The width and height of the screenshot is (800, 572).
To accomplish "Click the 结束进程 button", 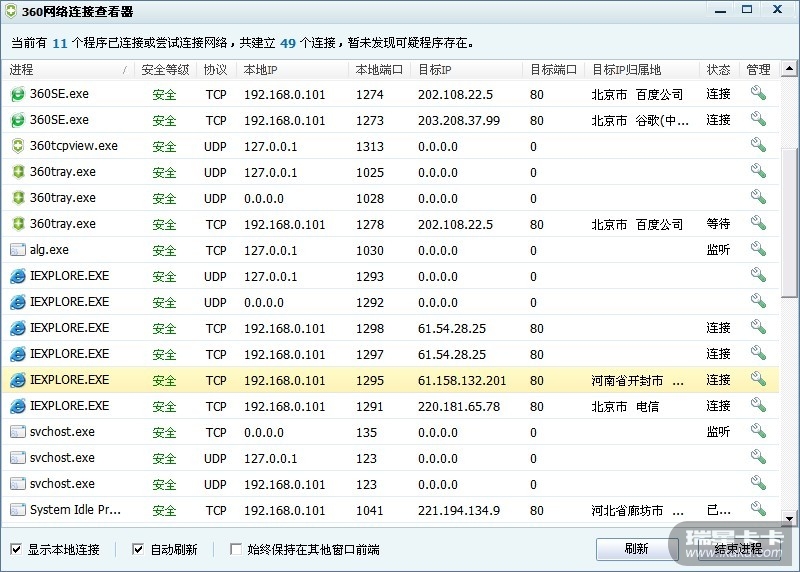I will [x=739, y=549].
